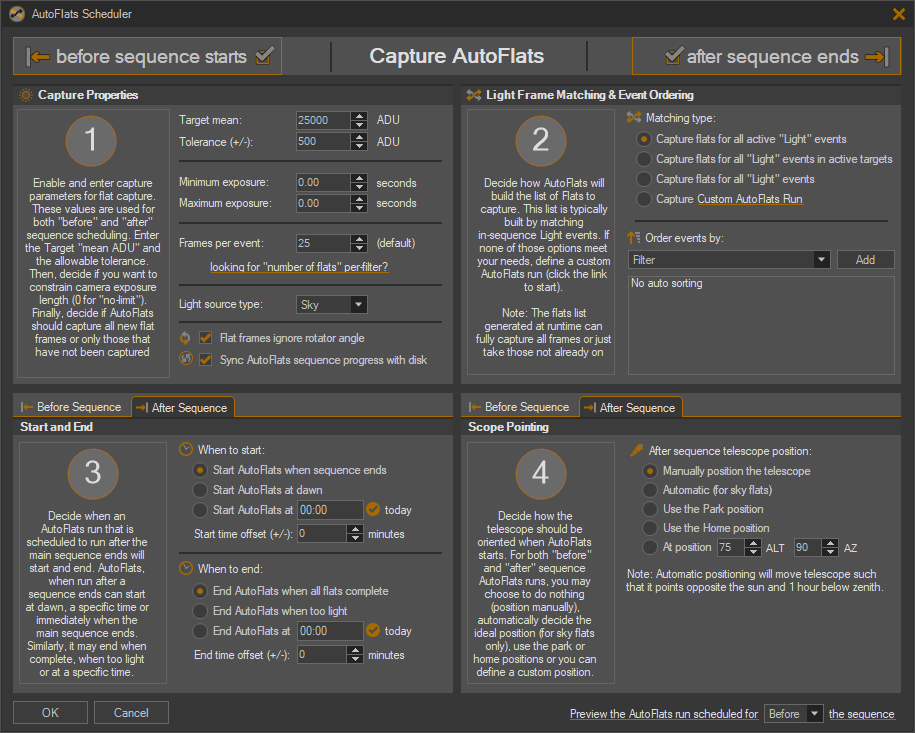This screenshot has width=915, height=733.
Task: Select End AutoFlats at specific time radio
Action: pyautogui.click(x=200, y=631)
